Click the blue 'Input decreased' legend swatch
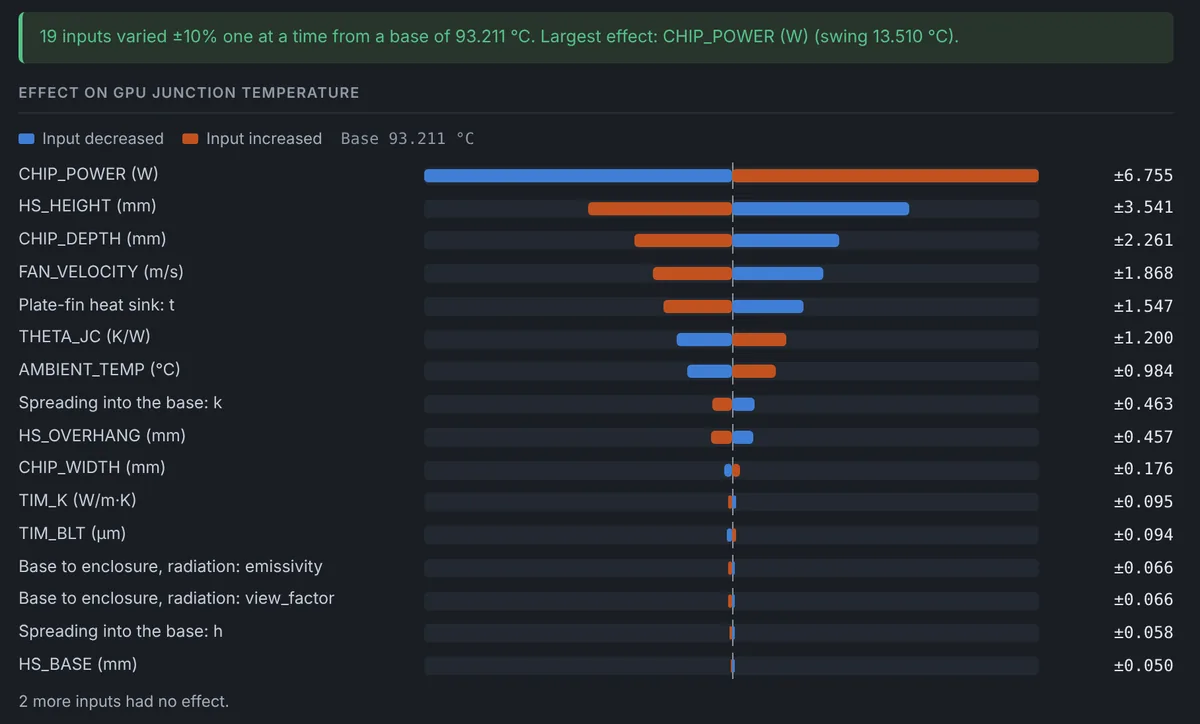The image size is (1200, 724). 27,139
